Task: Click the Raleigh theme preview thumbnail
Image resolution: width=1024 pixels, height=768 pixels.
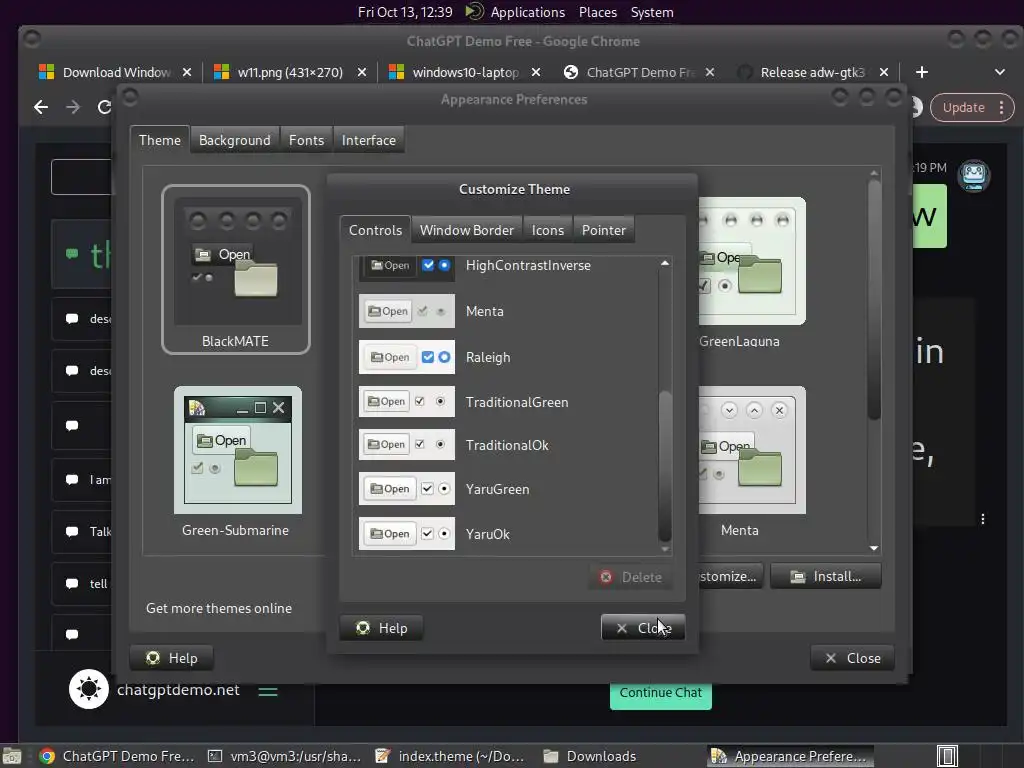Action: pyautogui.click(x=407, y=357)
